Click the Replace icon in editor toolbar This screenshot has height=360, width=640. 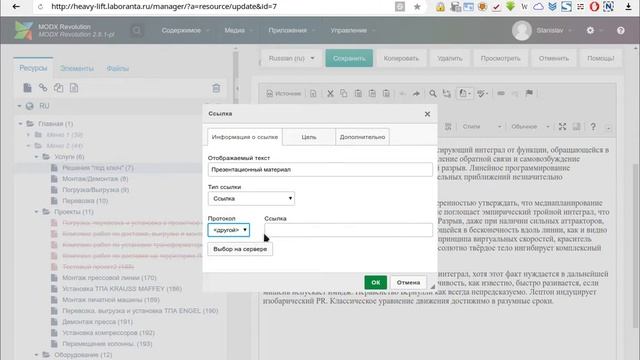447,93
